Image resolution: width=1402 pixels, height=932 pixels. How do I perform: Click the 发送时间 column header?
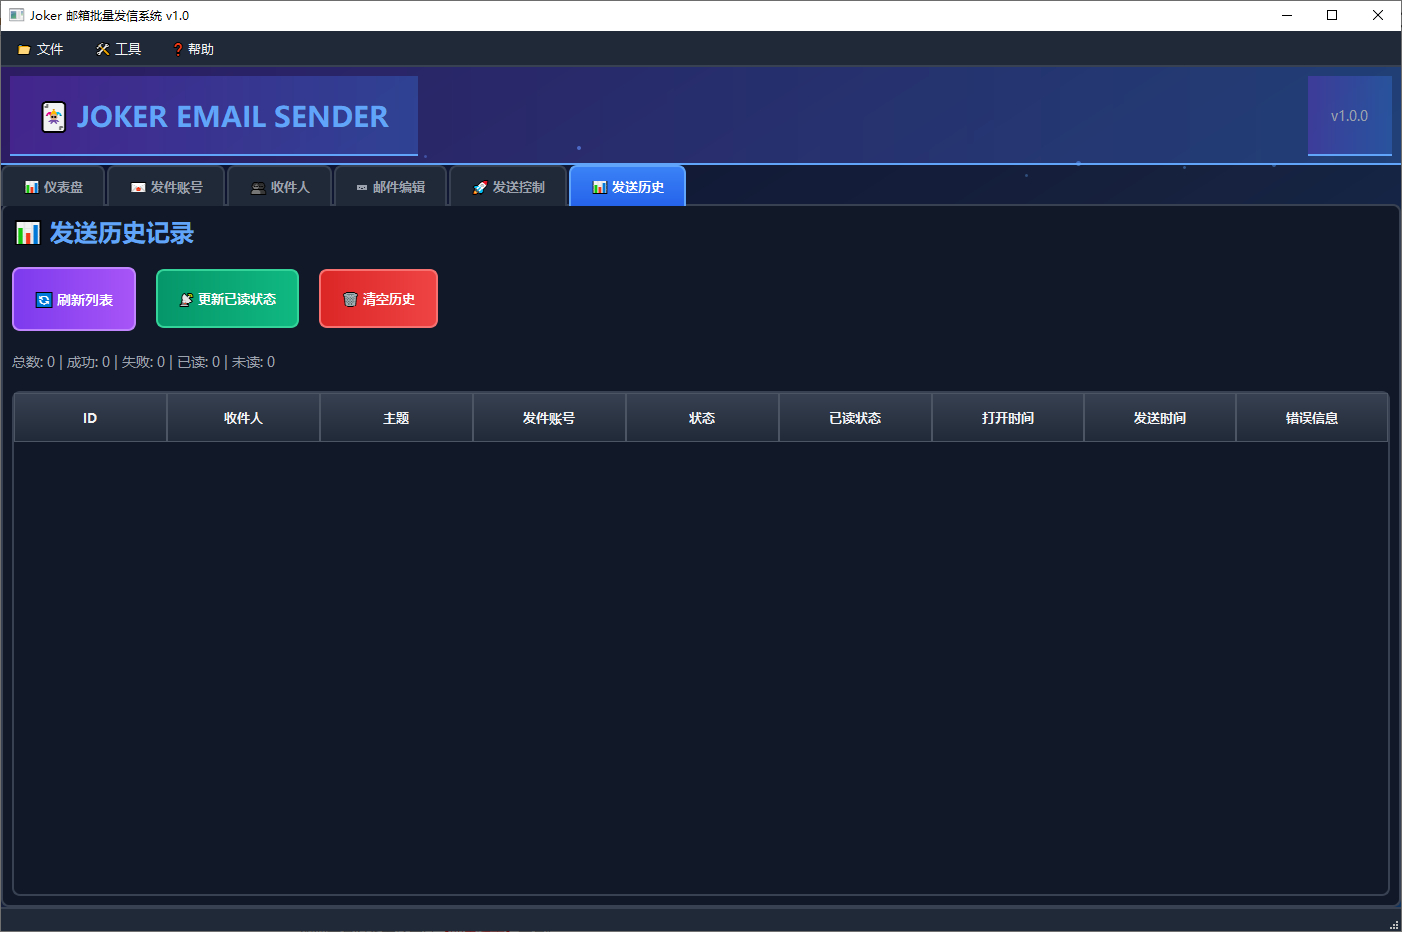pos(1160,418)
